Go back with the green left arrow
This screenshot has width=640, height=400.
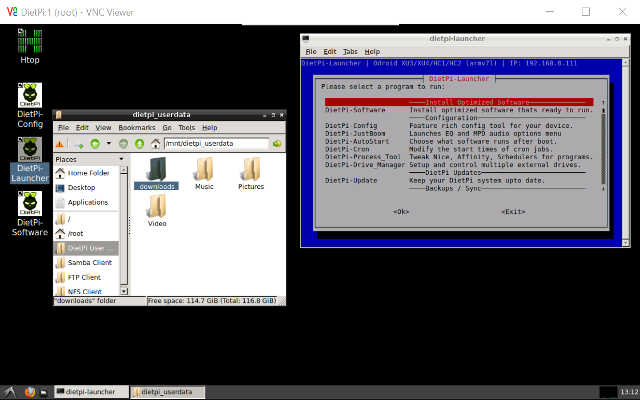pos(95,144)
